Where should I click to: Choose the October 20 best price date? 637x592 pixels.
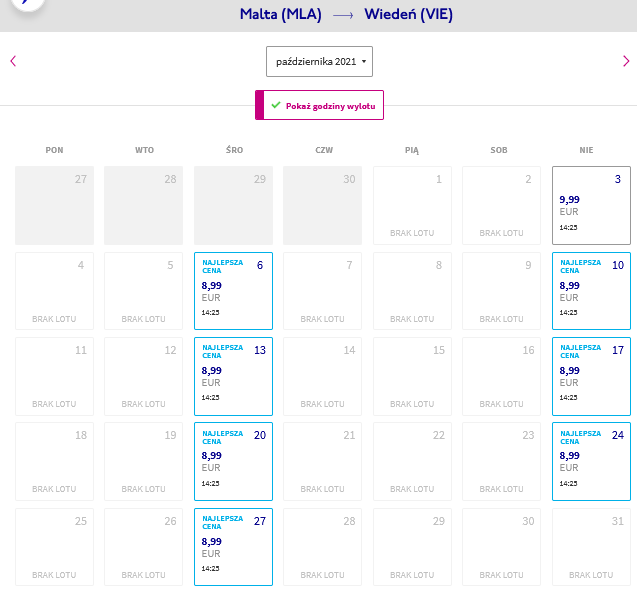coord(233,462)
